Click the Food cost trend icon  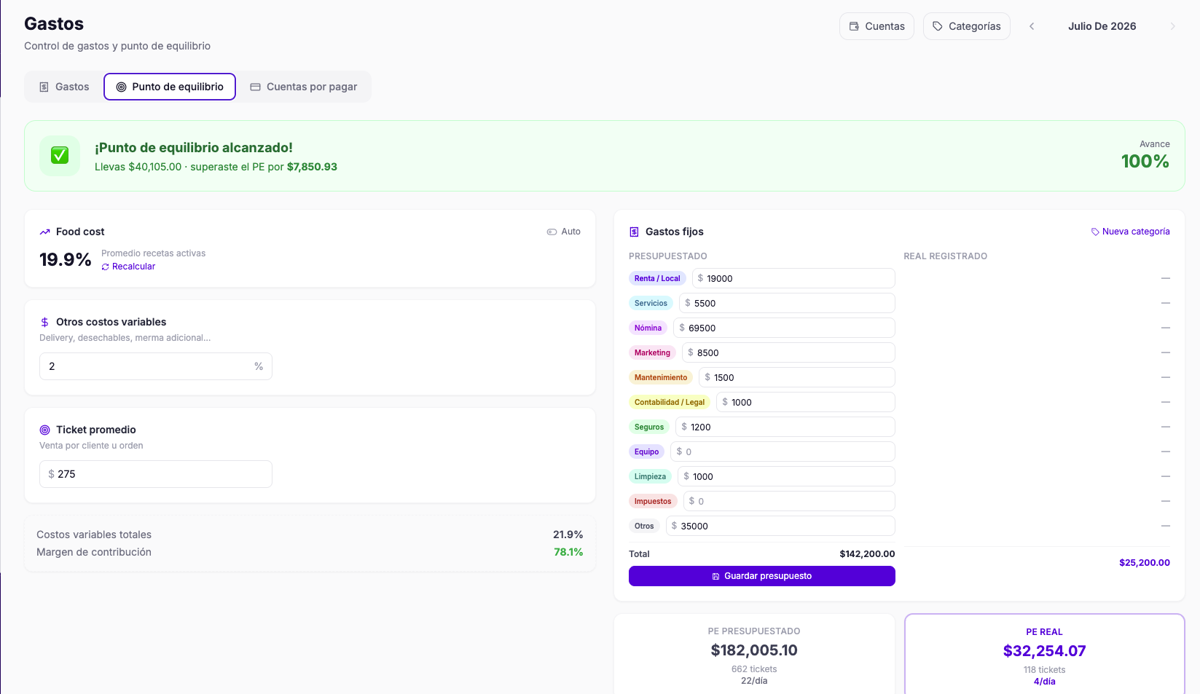tap(45, 232)
